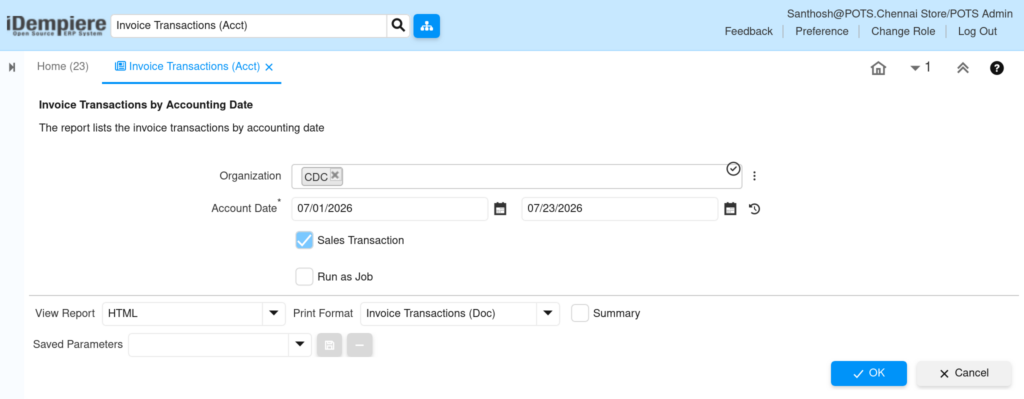Click the save parameters disk icon
This screenshot has height=399, width=1024.
pyautogui.click(x=329, y=345)
